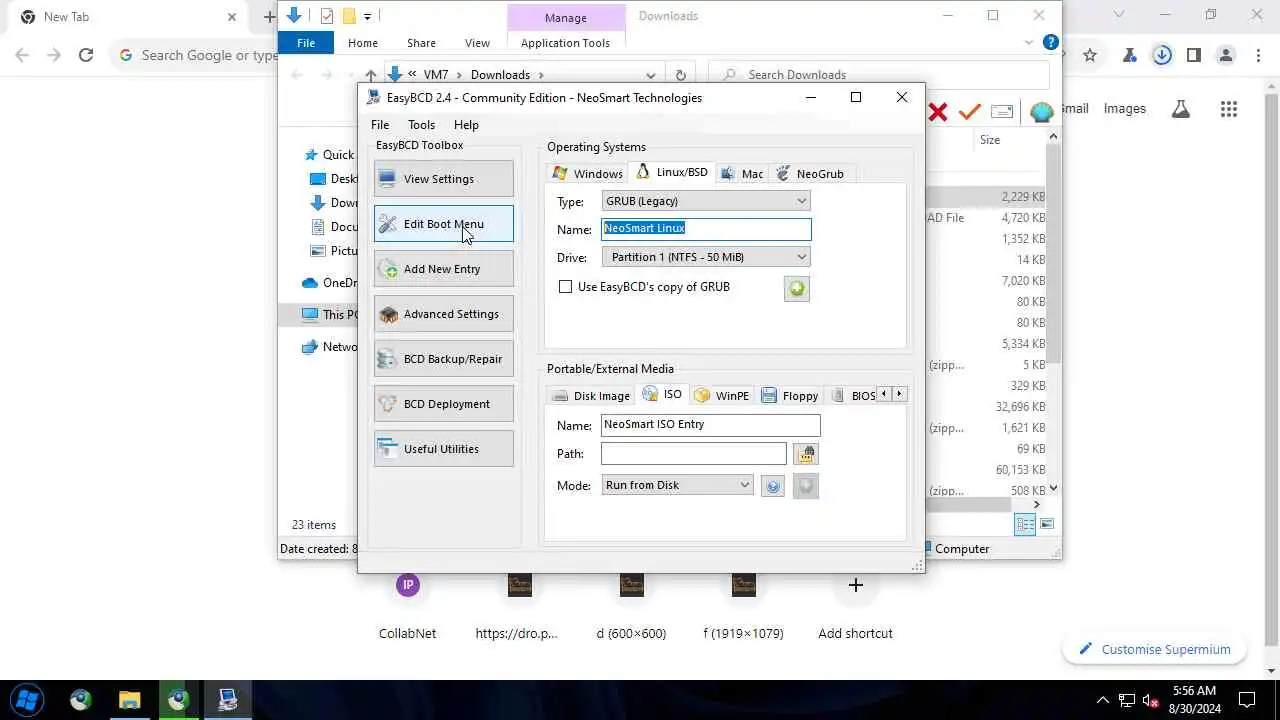Enable Use EasyBCD's copy of GRUB checkbox
Image resolution: width=1280 pixels, height=720 pixels.
coord(565,287)
